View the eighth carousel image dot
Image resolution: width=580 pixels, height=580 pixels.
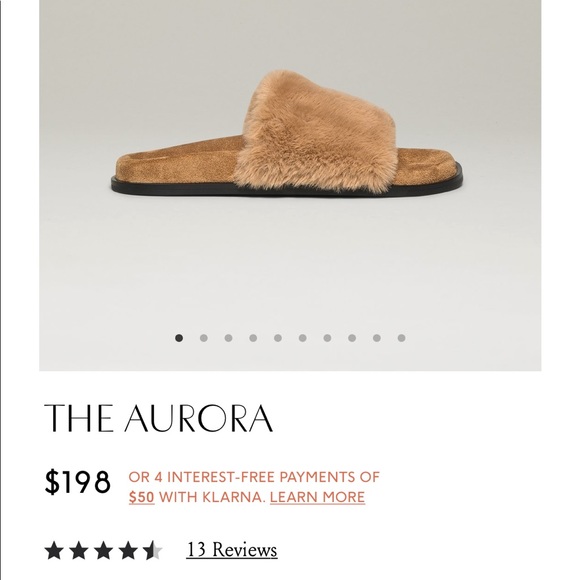pos(352,338)
